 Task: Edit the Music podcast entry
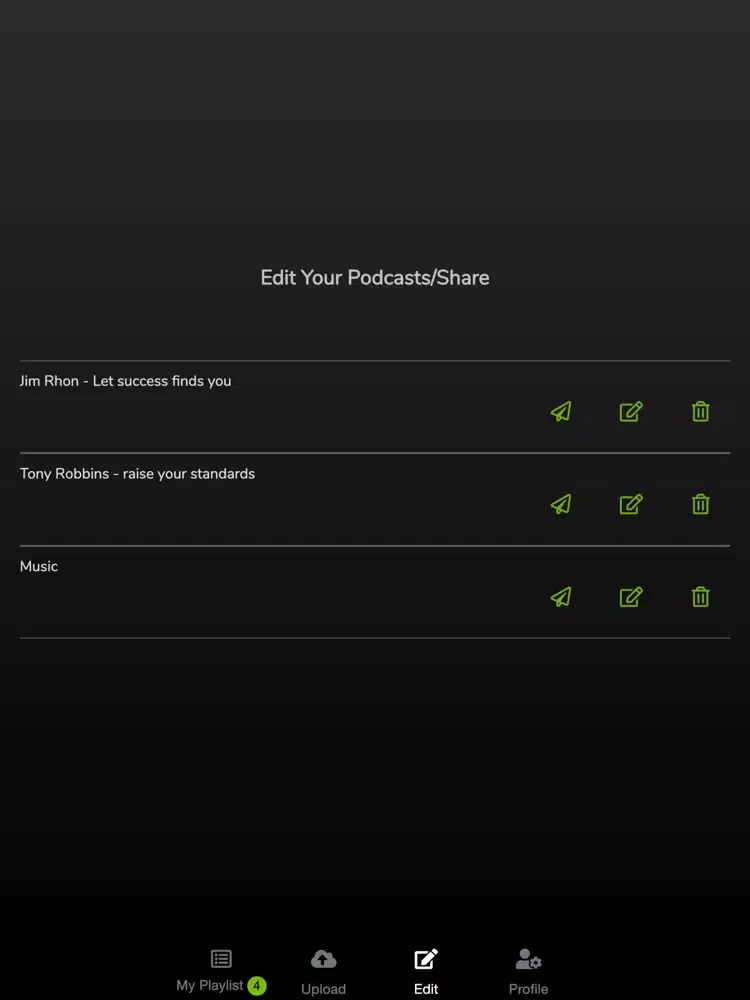[631, 597]
